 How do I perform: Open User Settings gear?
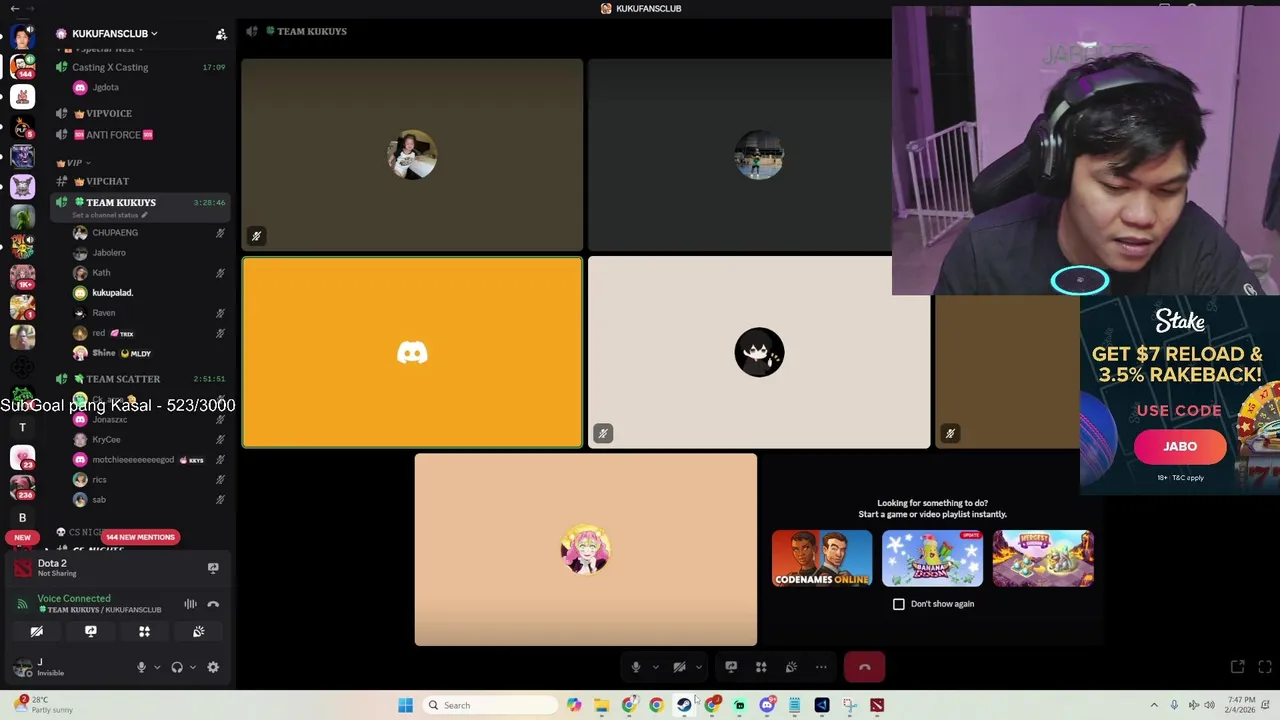tap(213, 667)
